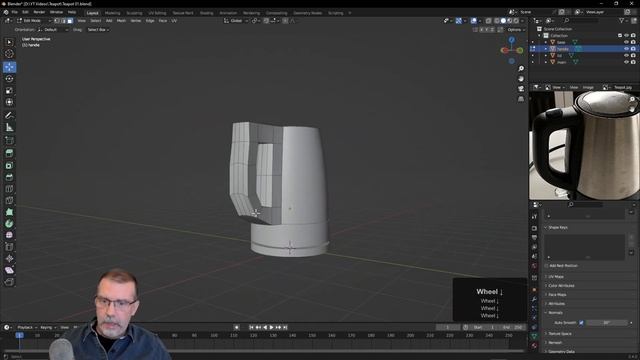The height and width of the screenshot is (360, 640).
Task: Expand the Texture Space panel
Action: pyautogui.click(x=559, y=334)
